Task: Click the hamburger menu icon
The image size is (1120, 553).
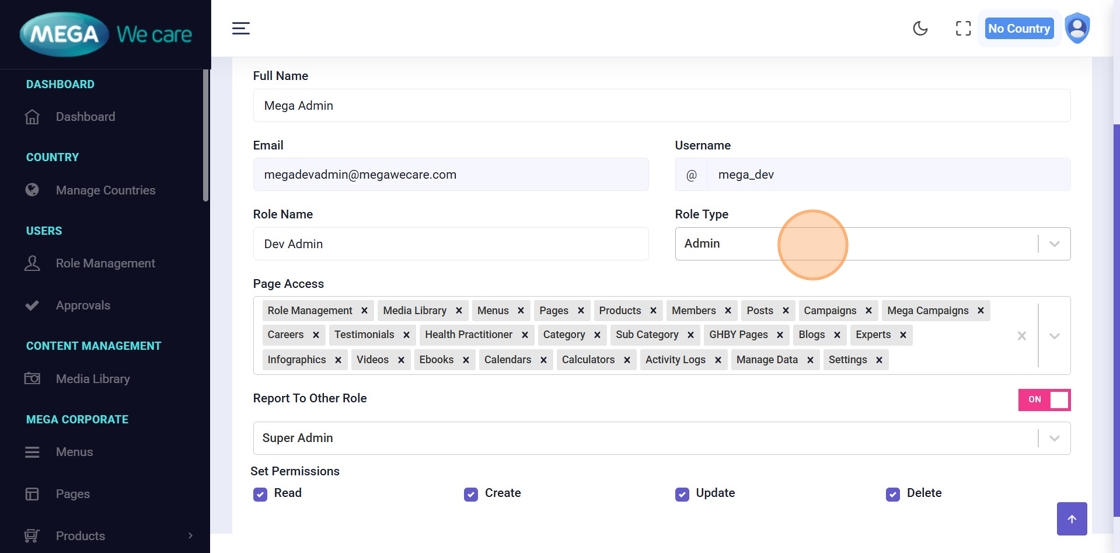Action: point(241,28)
